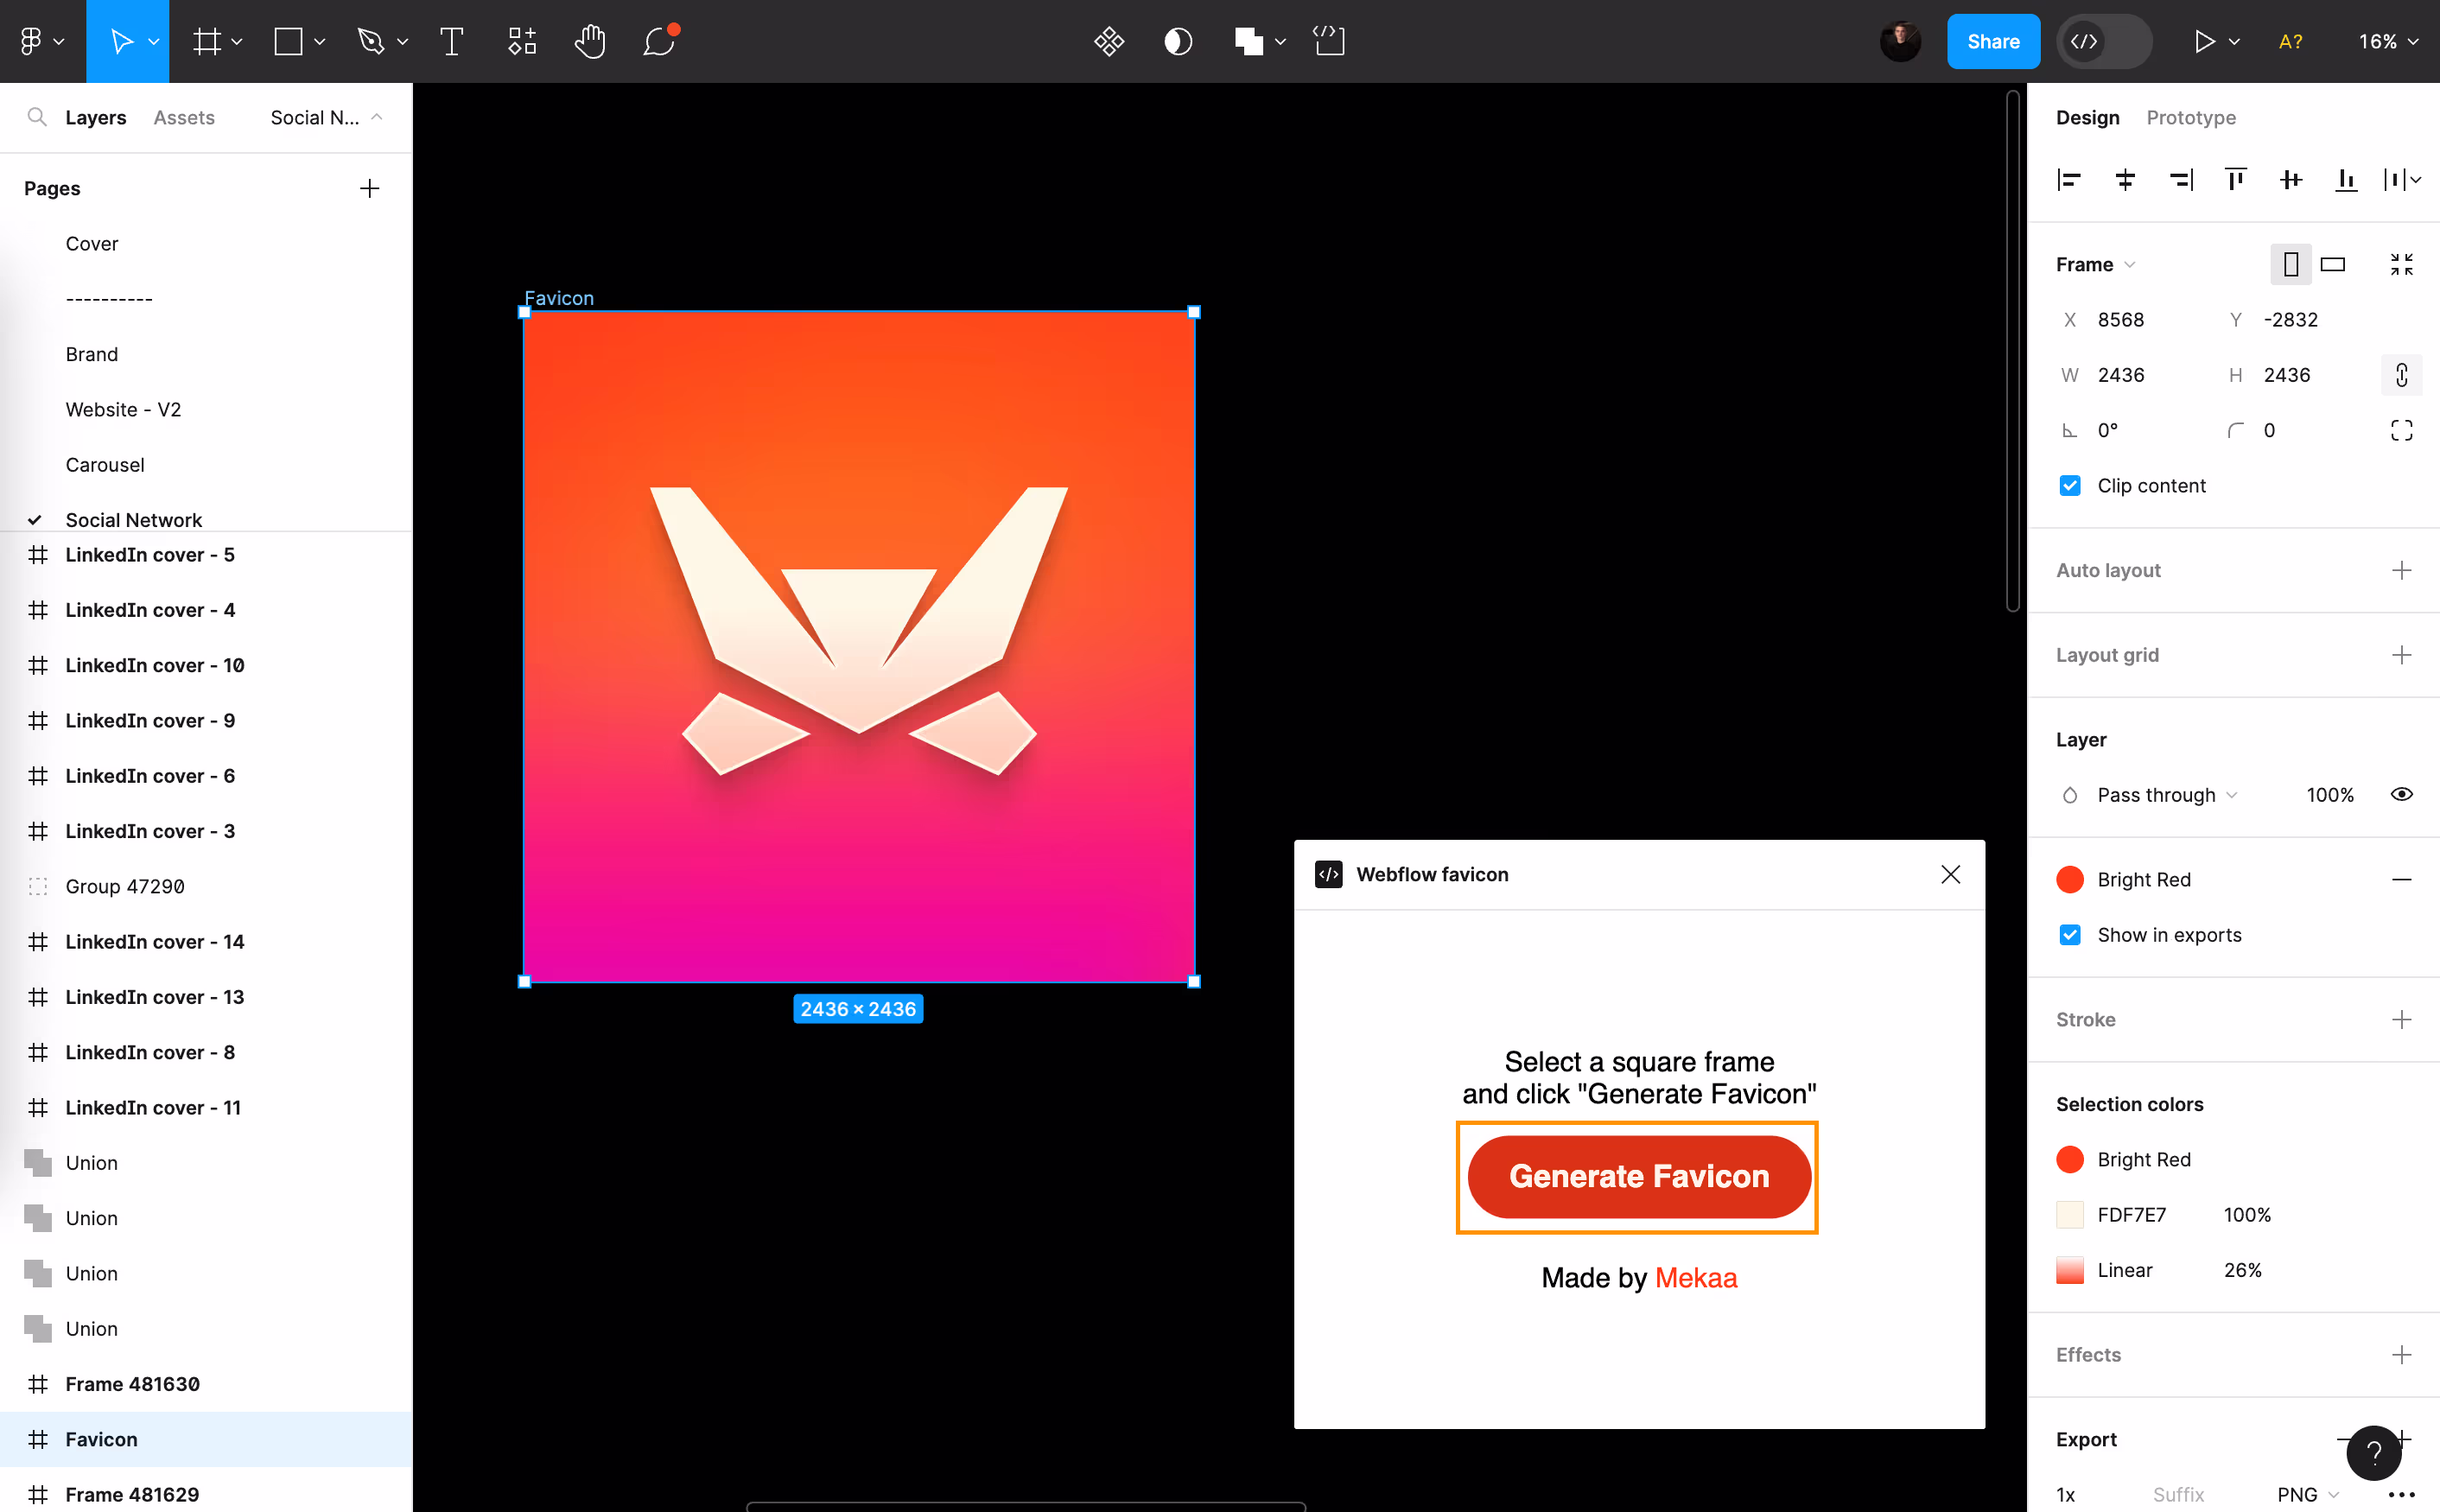Image resolution: width=2440 pixels, height=1512 pixels.
Task: Toggle Dev Mode switch
Action: click(2104, 41)
